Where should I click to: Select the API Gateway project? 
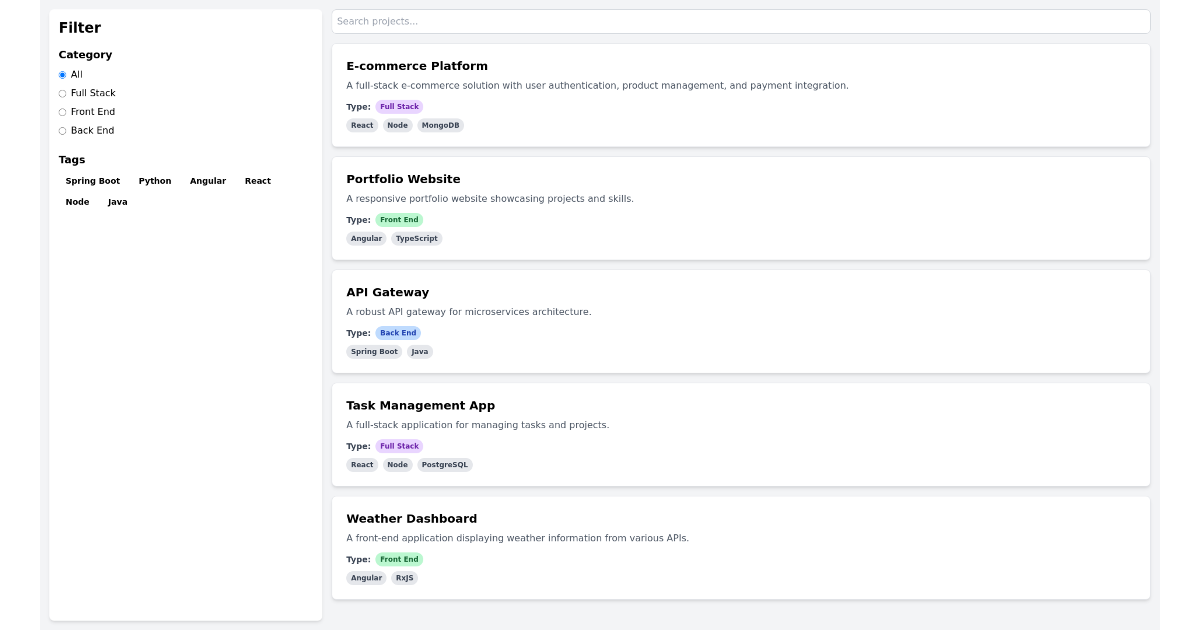point(388,292)
